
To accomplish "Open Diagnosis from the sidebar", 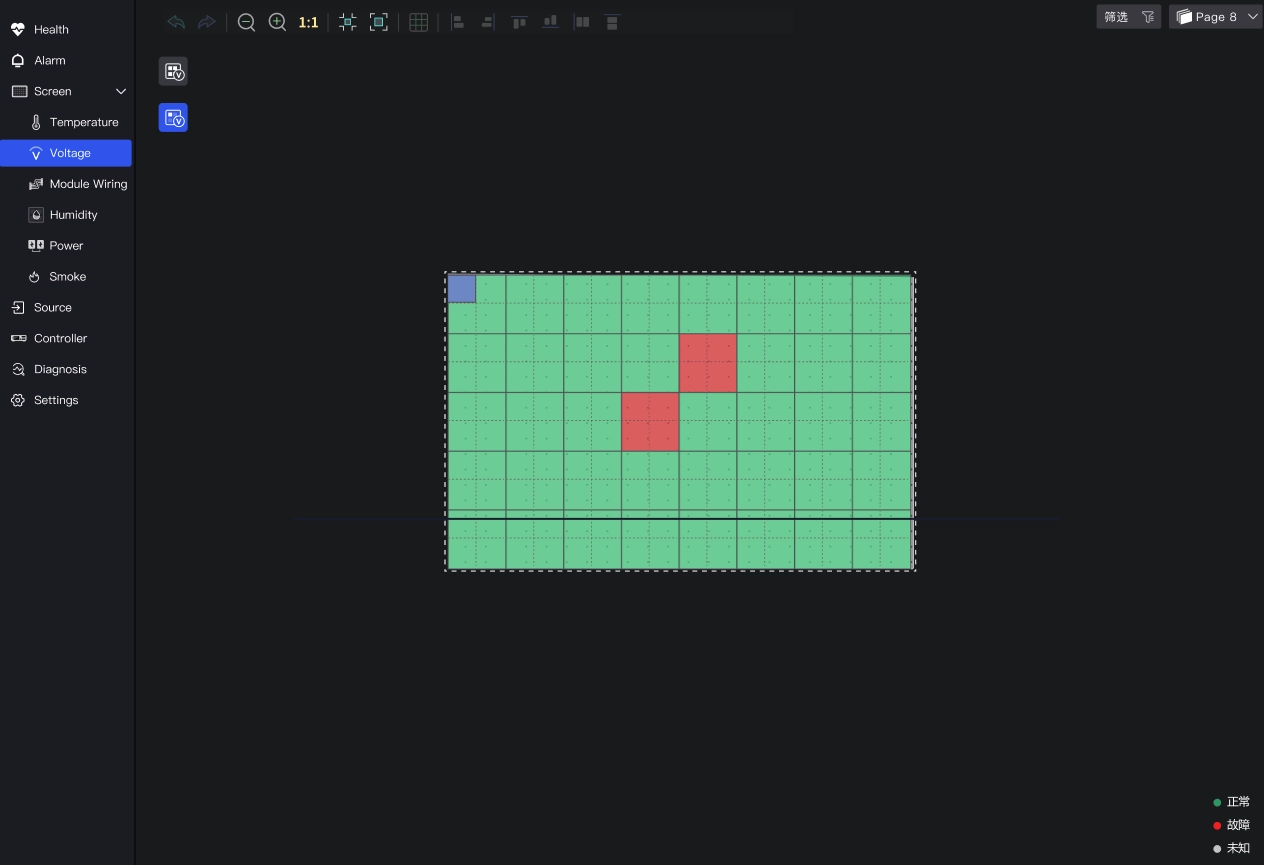I will coord(60,369).
